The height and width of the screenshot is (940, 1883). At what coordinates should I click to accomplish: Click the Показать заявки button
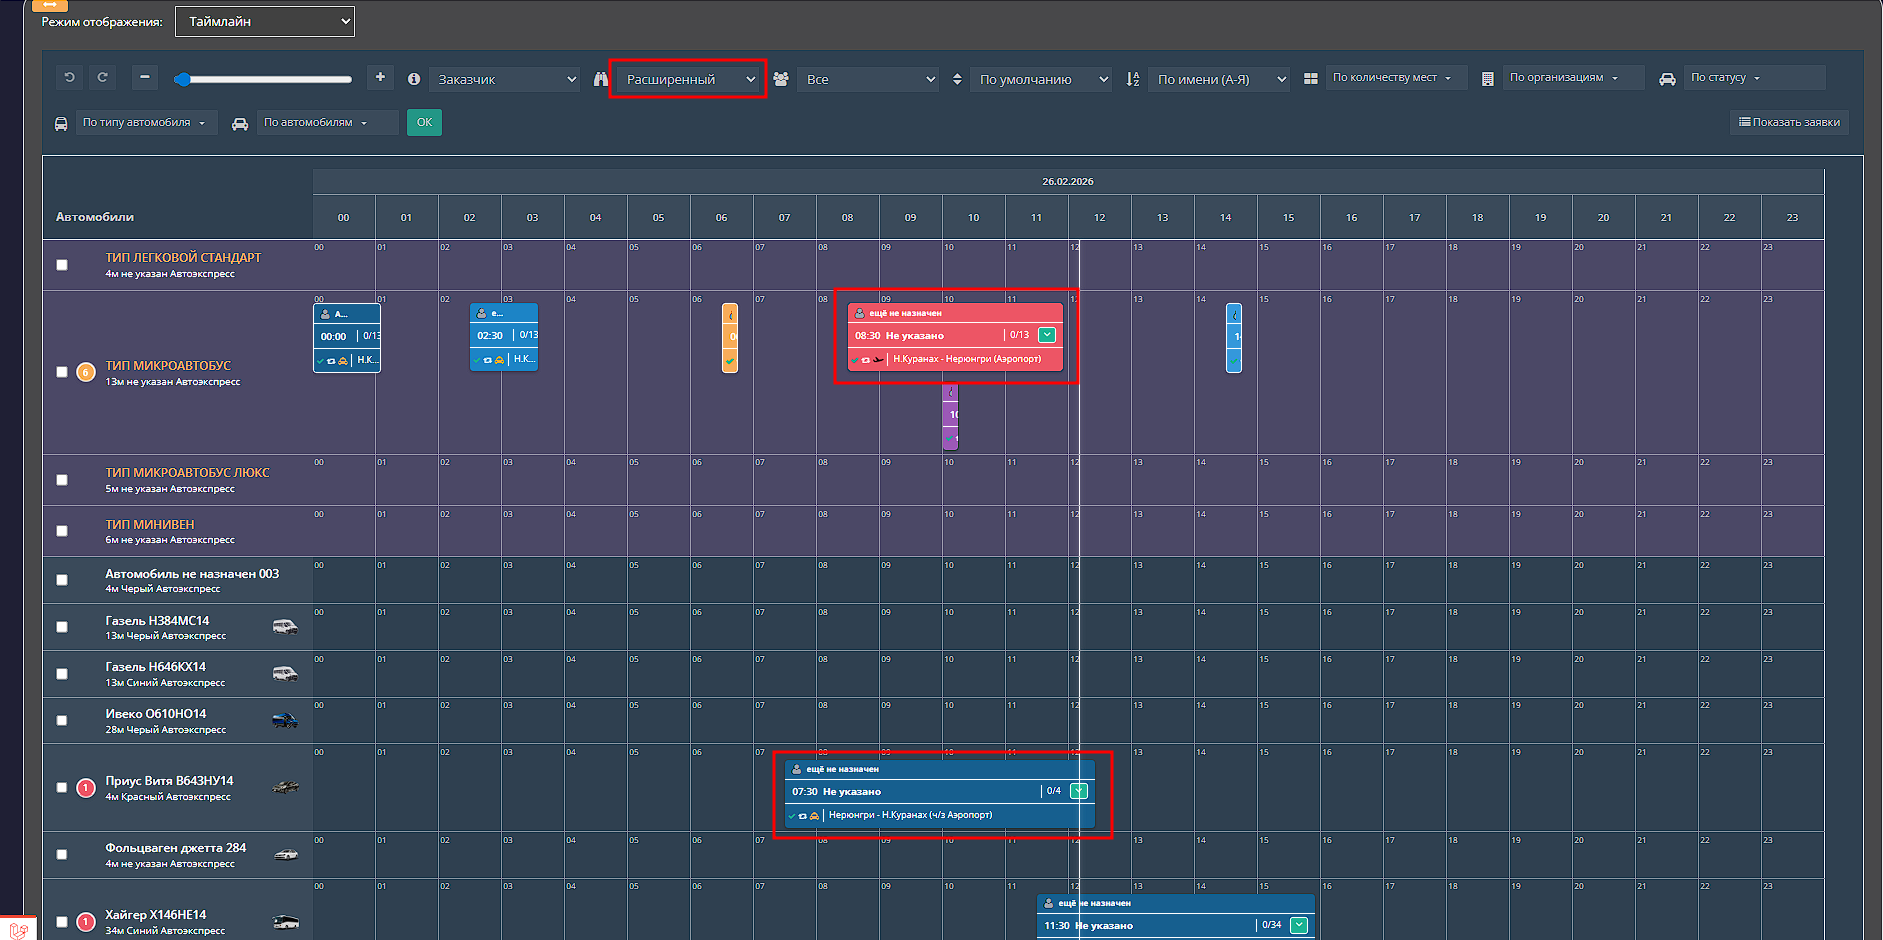coord(1789,122)
